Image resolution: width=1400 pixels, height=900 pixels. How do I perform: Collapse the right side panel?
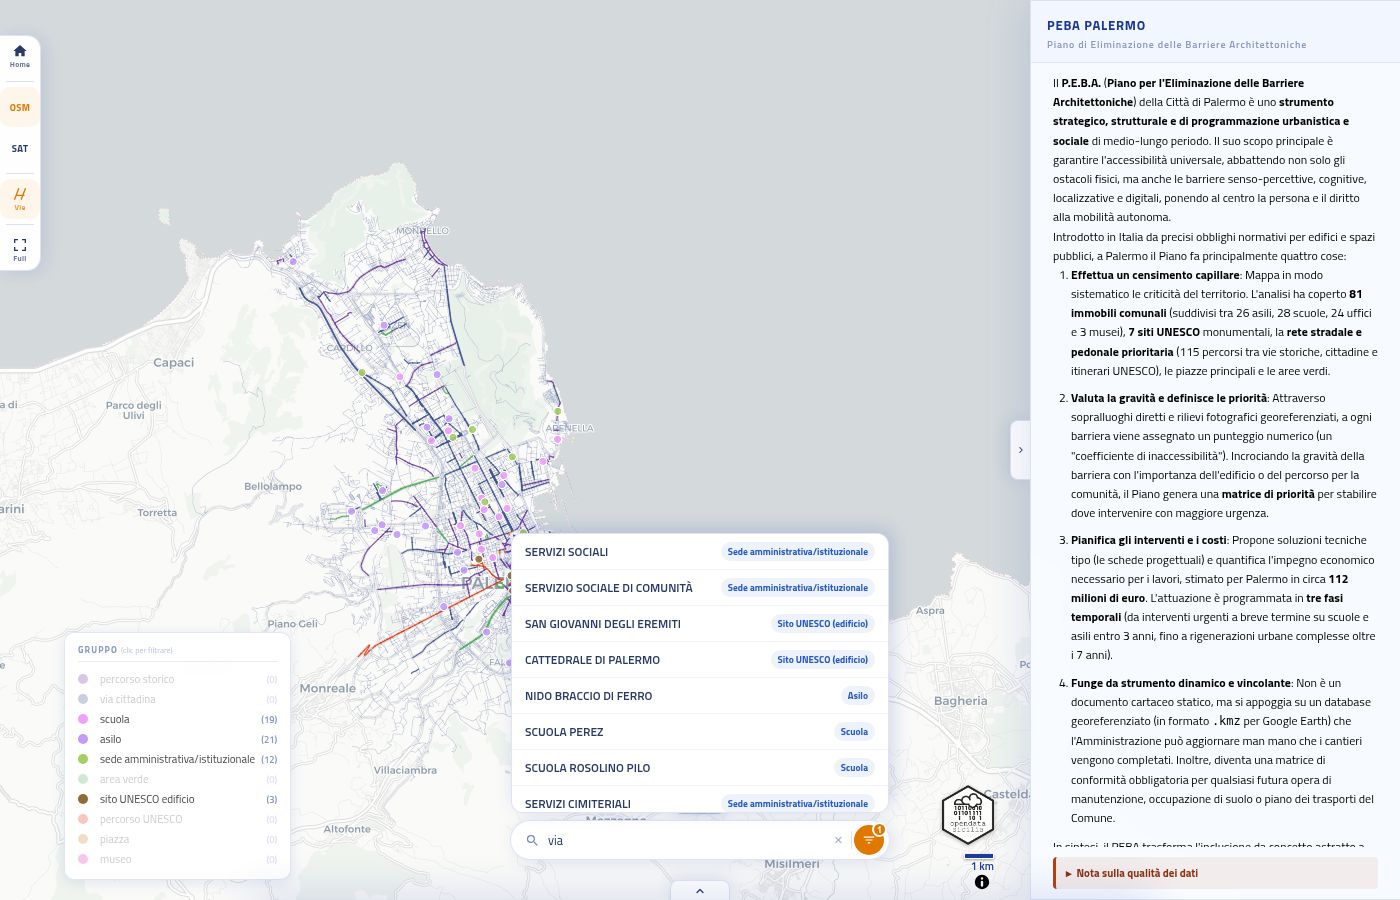click(x=1020, y=450)
